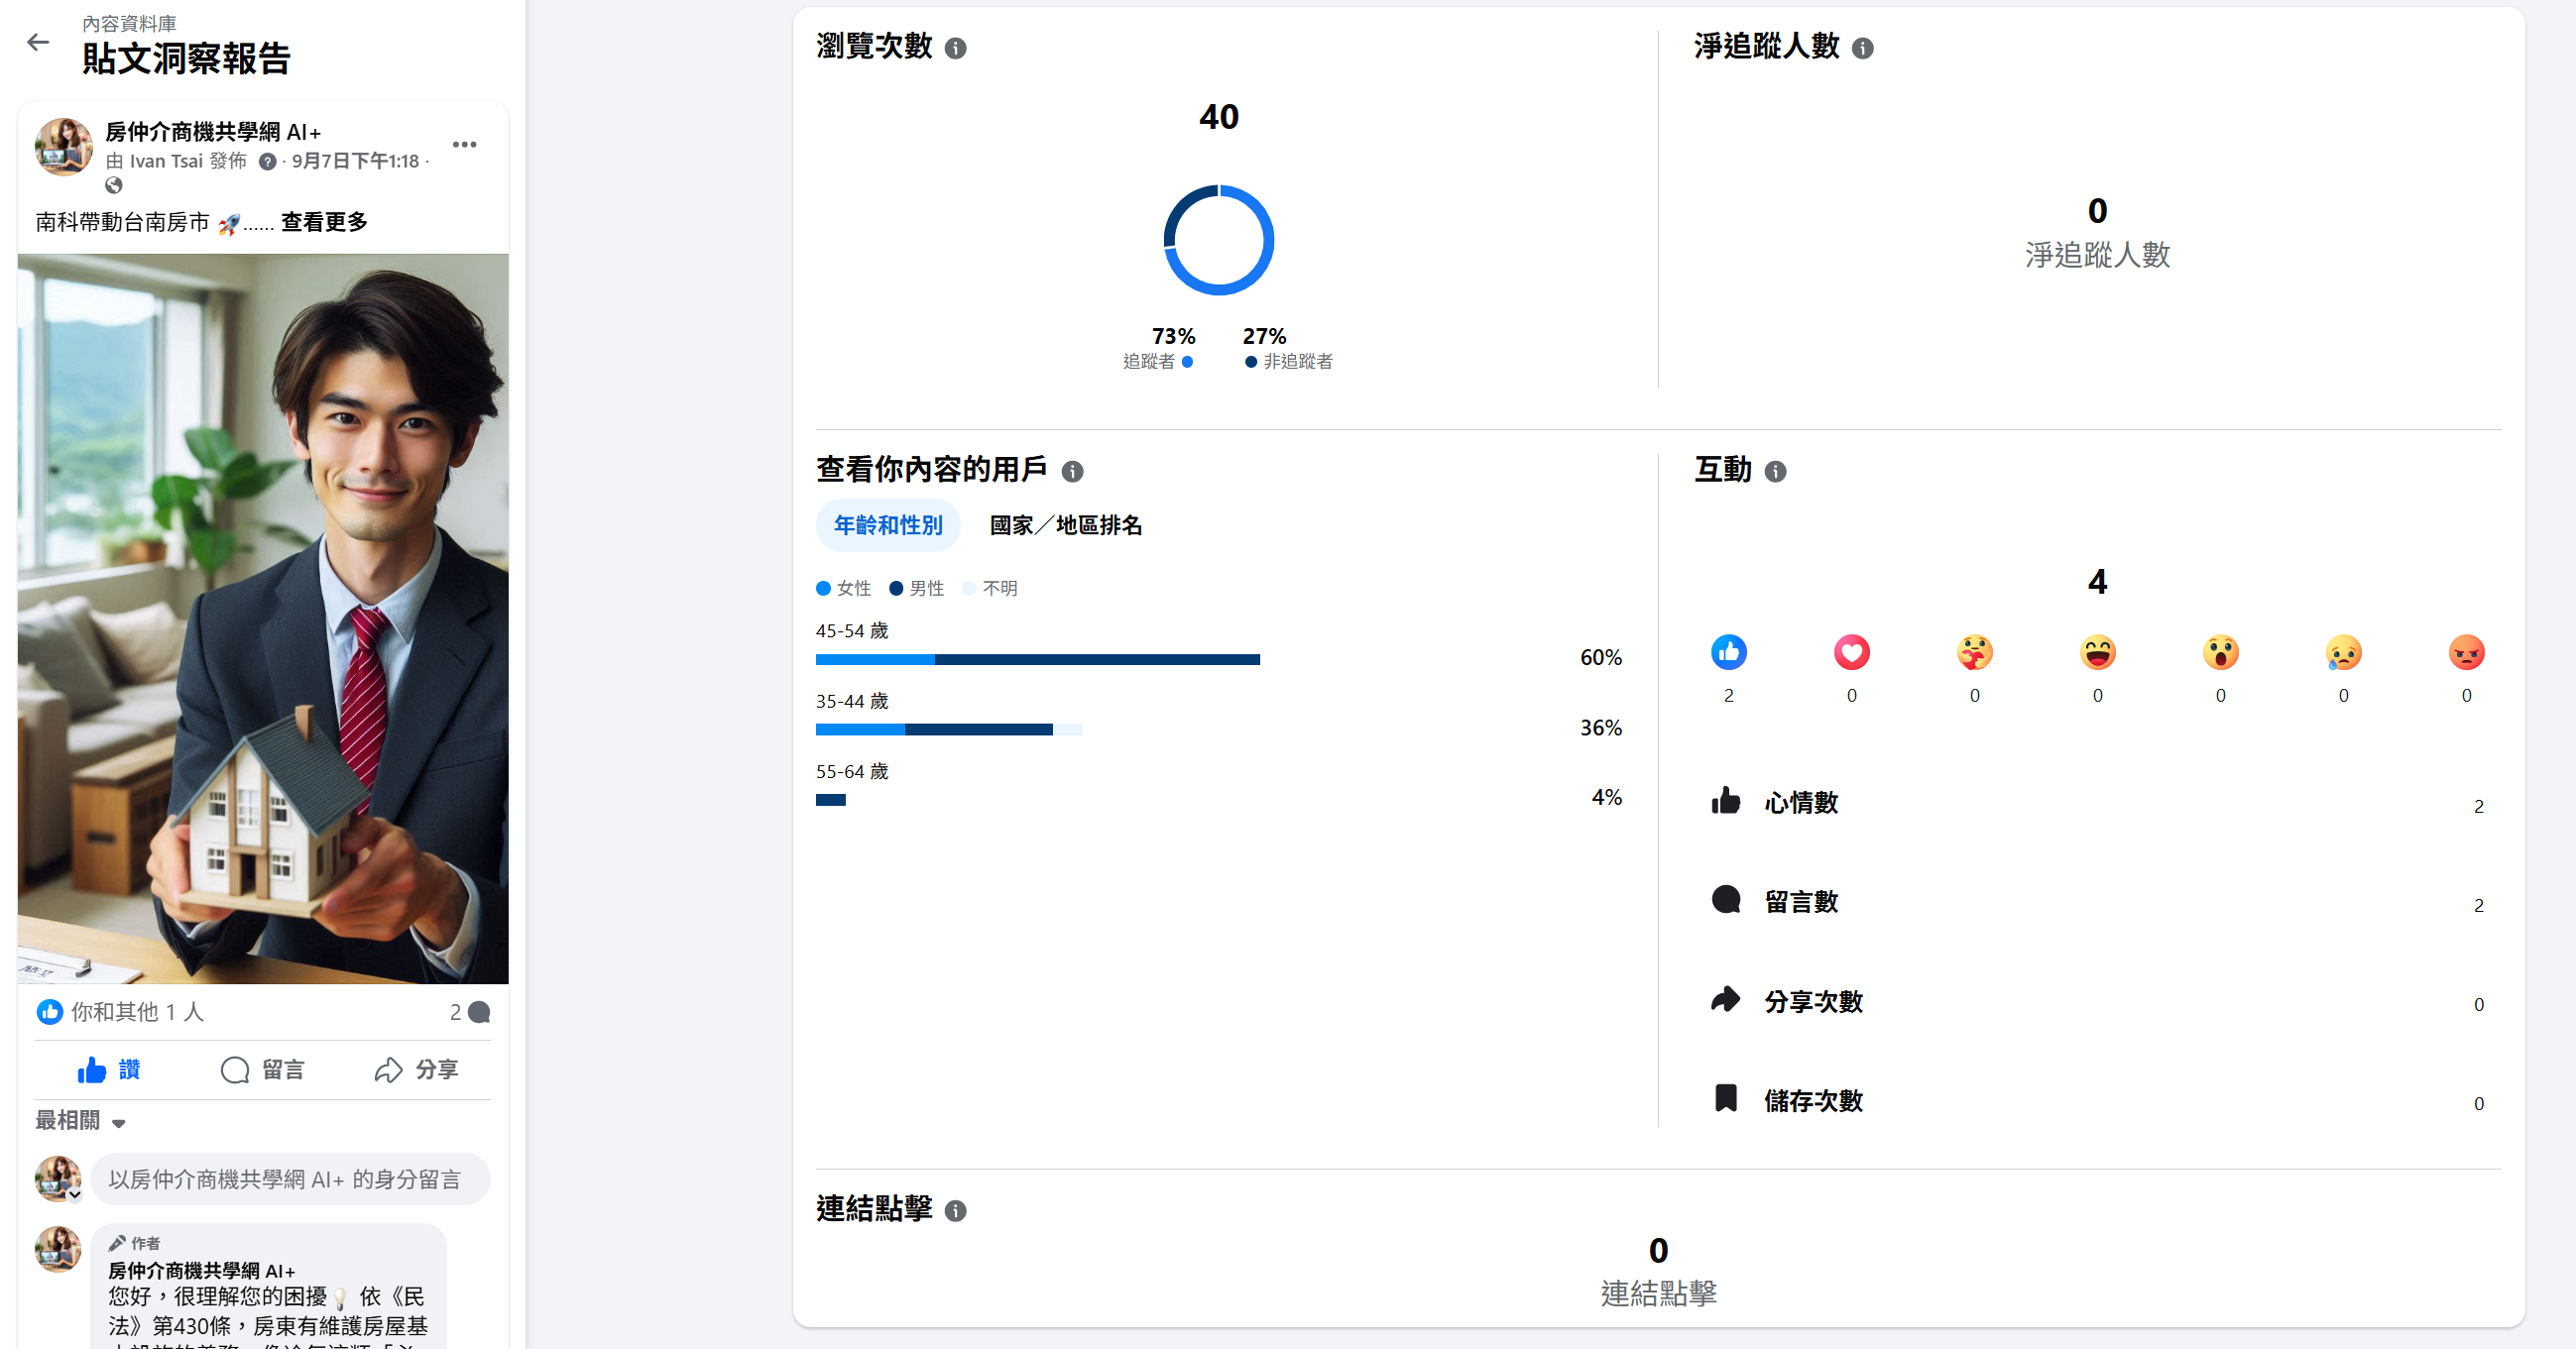Click the total views number 40
Viewport: 2576px width, 1349px height.
click(x=1219, y=117)
